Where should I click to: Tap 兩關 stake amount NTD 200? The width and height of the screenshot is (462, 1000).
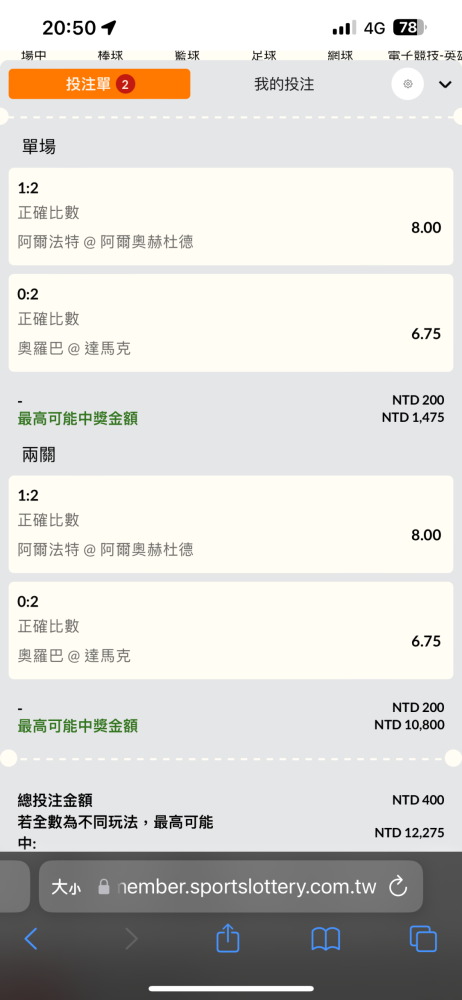[x=418, y=708]
